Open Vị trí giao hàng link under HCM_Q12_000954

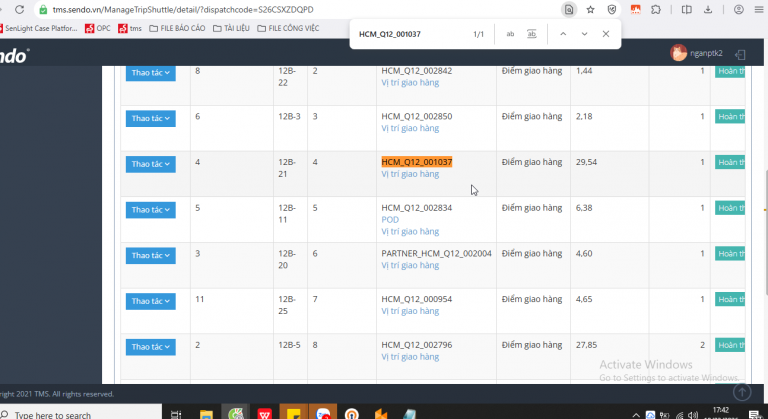coord(410,311)
